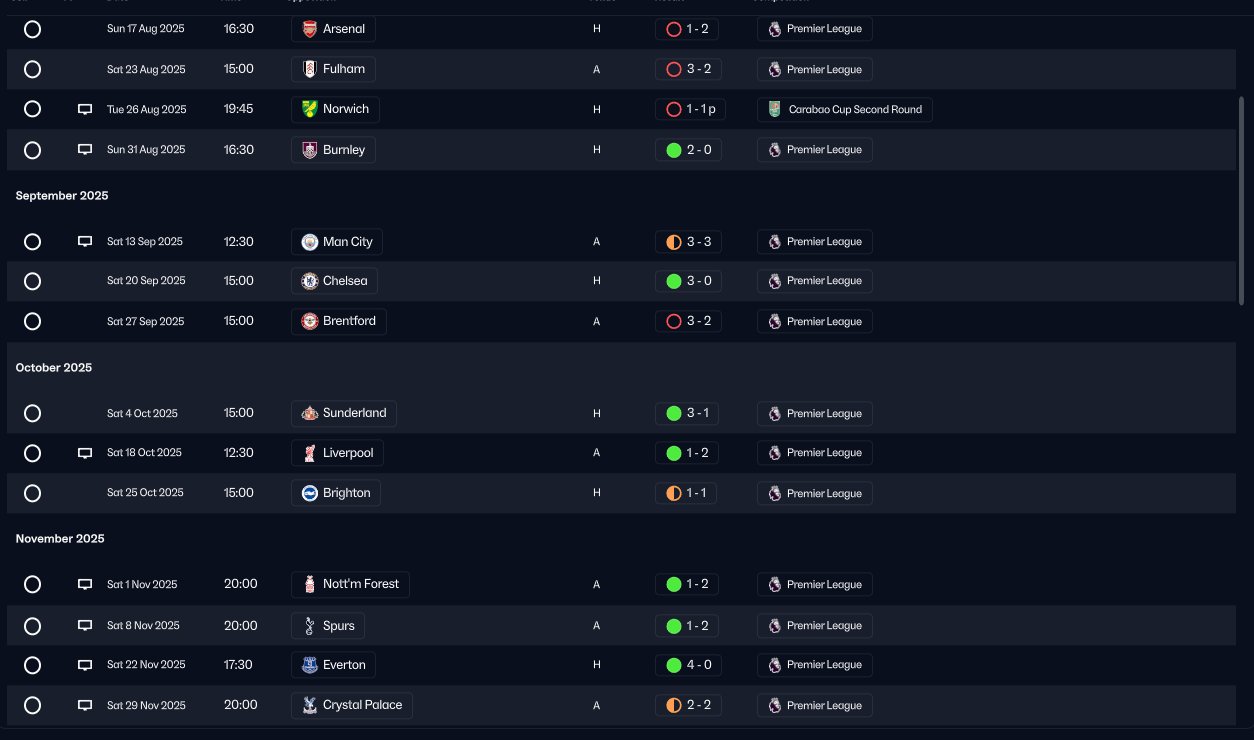Click the Arsenal club badge
Viewport: 1254px width, 740px height.
click(x=310, y=29)
